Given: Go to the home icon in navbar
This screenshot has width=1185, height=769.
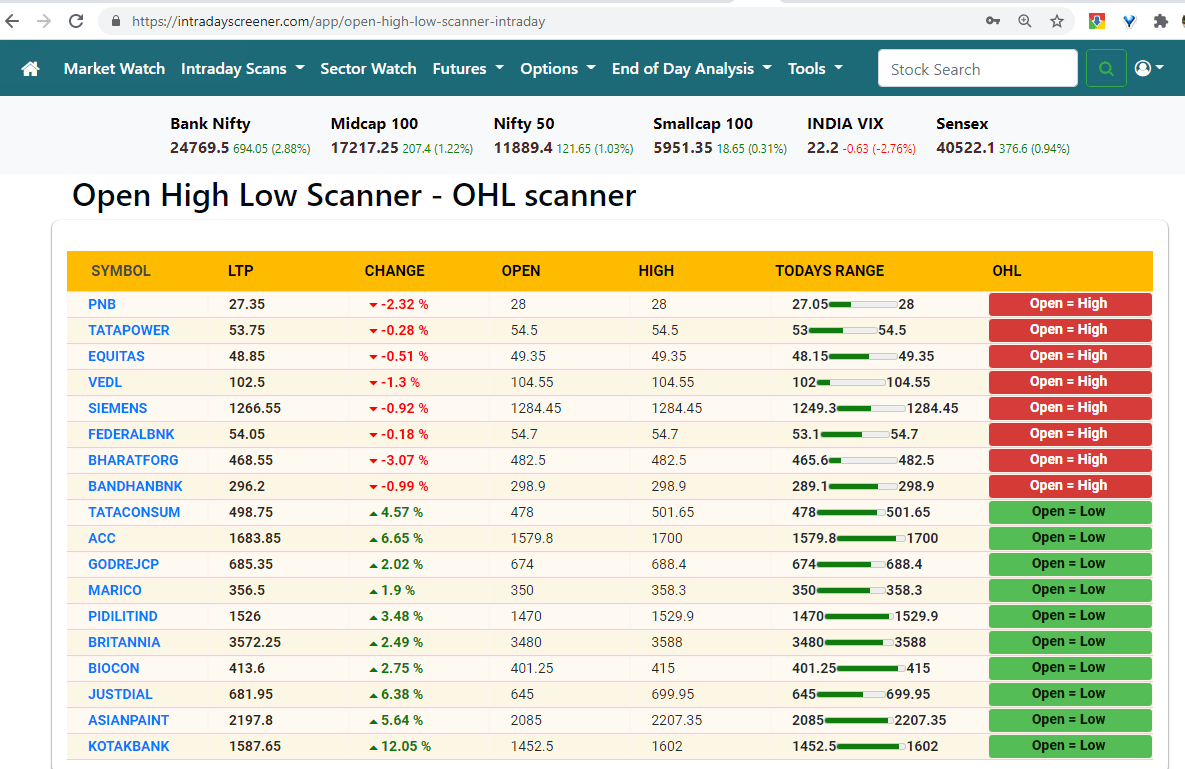Looking at the screenshot, I should (x=30, y=69).
